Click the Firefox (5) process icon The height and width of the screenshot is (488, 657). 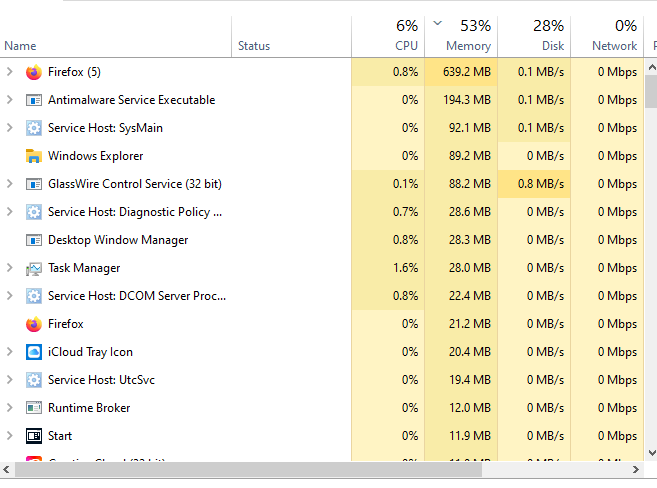[34, 72]
